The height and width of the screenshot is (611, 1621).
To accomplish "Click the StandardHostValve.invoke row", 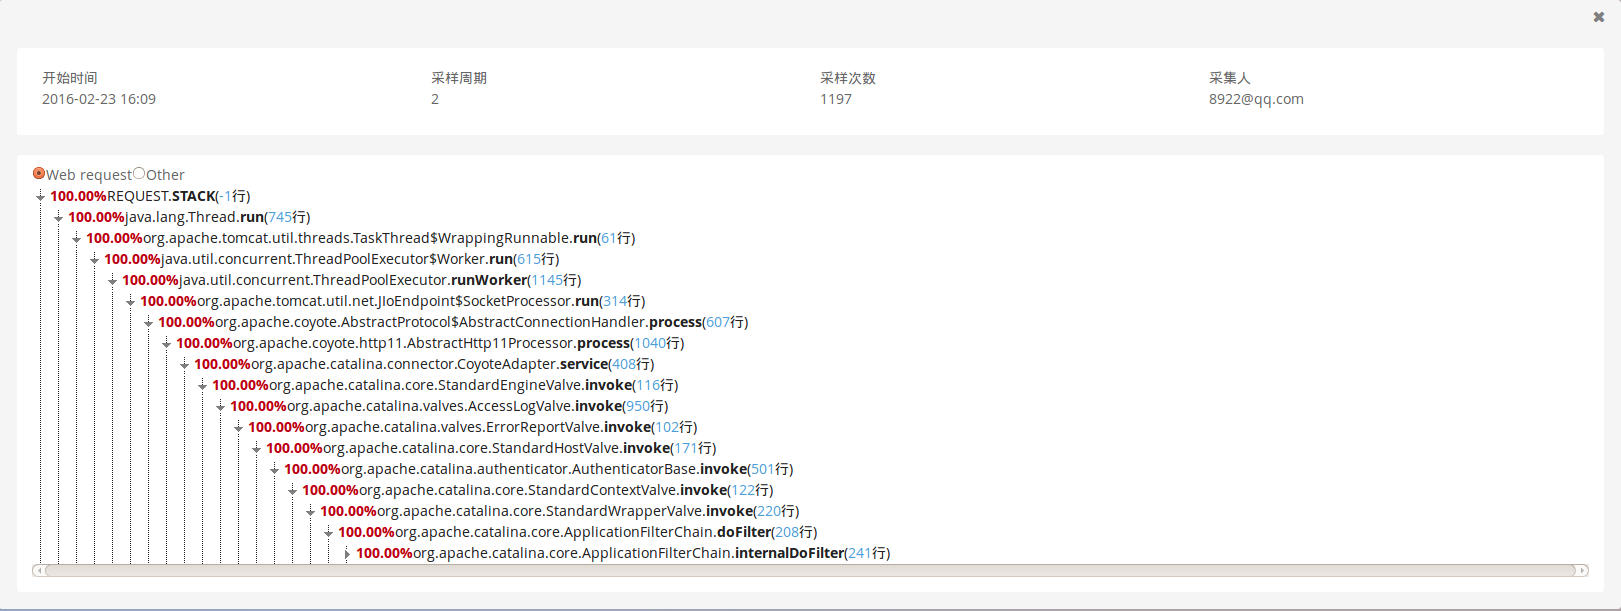I will [x=491, y=448].
